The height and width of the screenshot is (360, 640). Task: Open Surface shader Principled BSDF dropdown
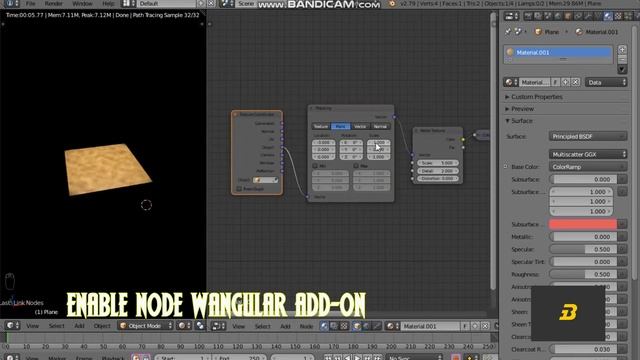point(588,136)
